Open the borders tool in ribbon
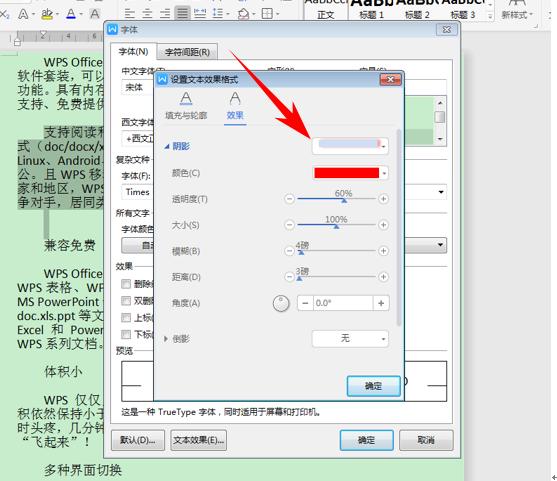This screenshot has height=481, width=557. coord(267,14)
